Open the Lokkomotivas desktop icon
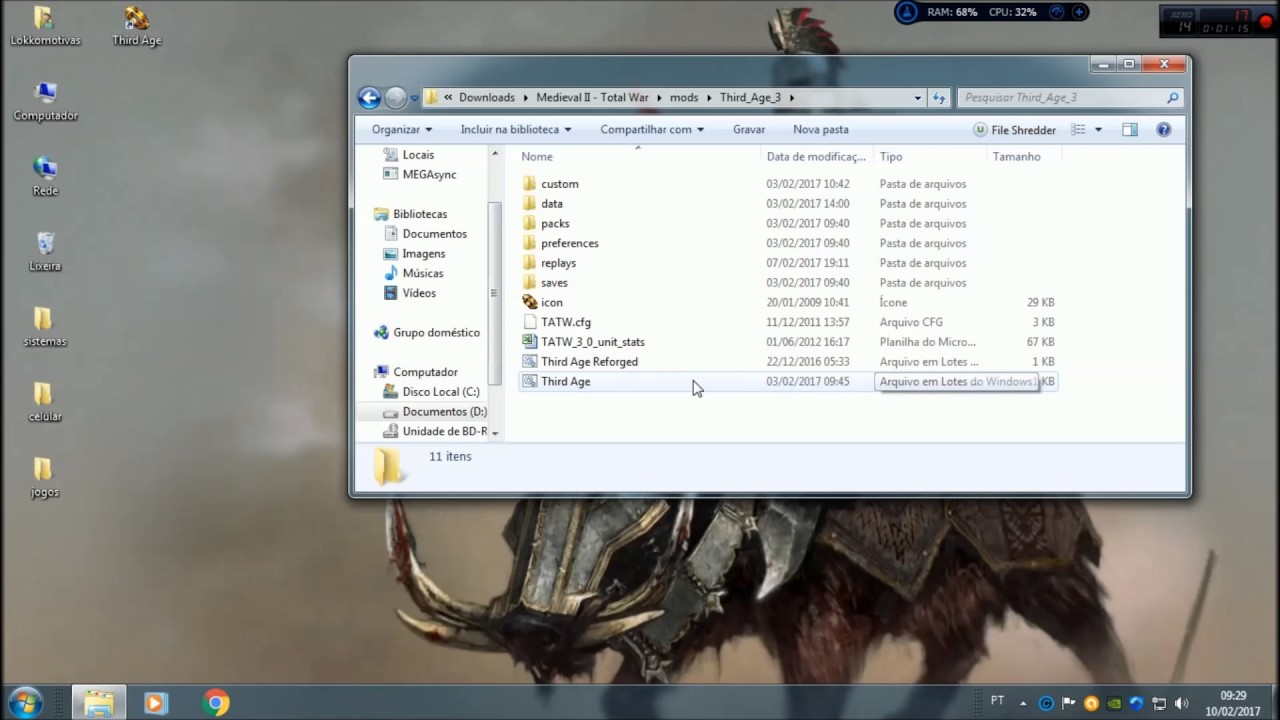This screenshot has width=1280, height=720. point(45,27)
